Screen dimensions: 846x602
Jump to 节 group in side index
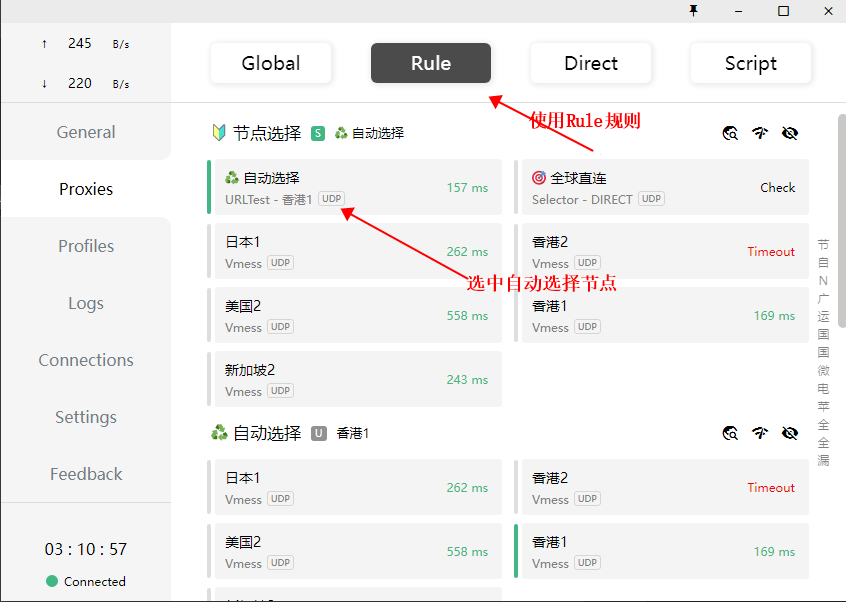coord(823,244)
